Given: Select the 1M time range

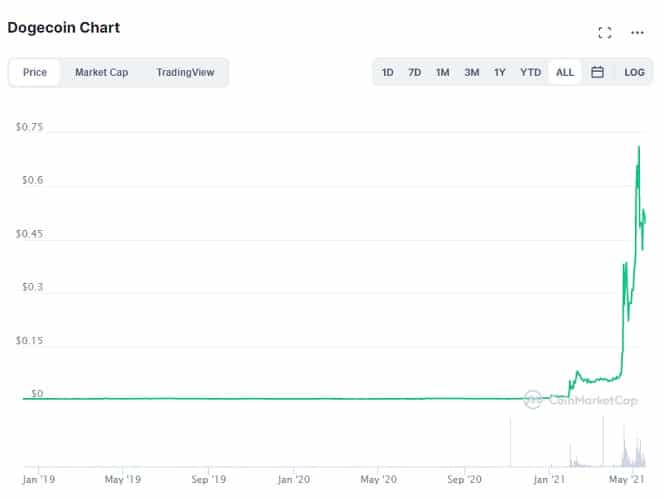Looking at the screenshot, I should point(442,72).
